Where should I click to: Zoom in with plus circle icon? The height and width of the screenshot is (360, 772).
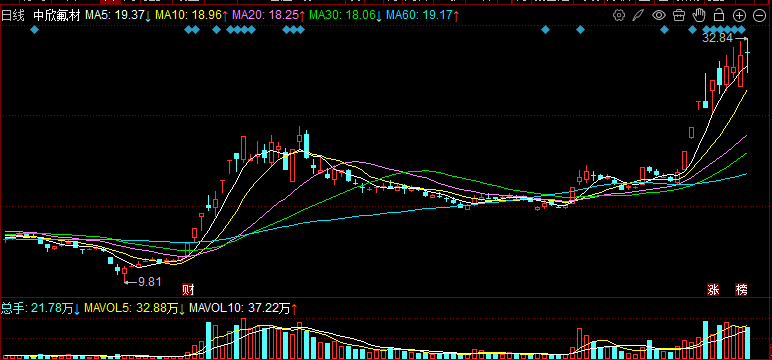click(x=739, y=15)
